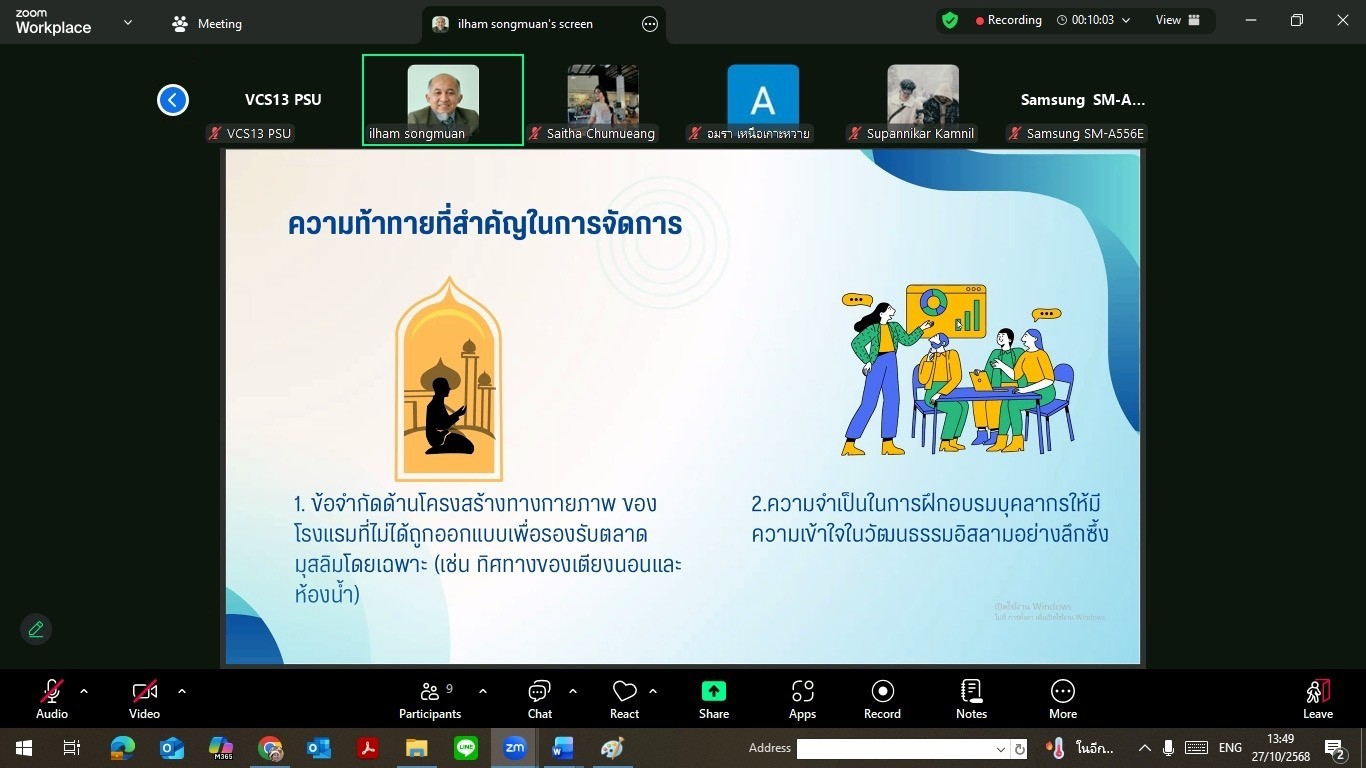Screen dimensions: 1366x768
Task: Open the Meeting tab at top
Action: (x=207, y=24)
